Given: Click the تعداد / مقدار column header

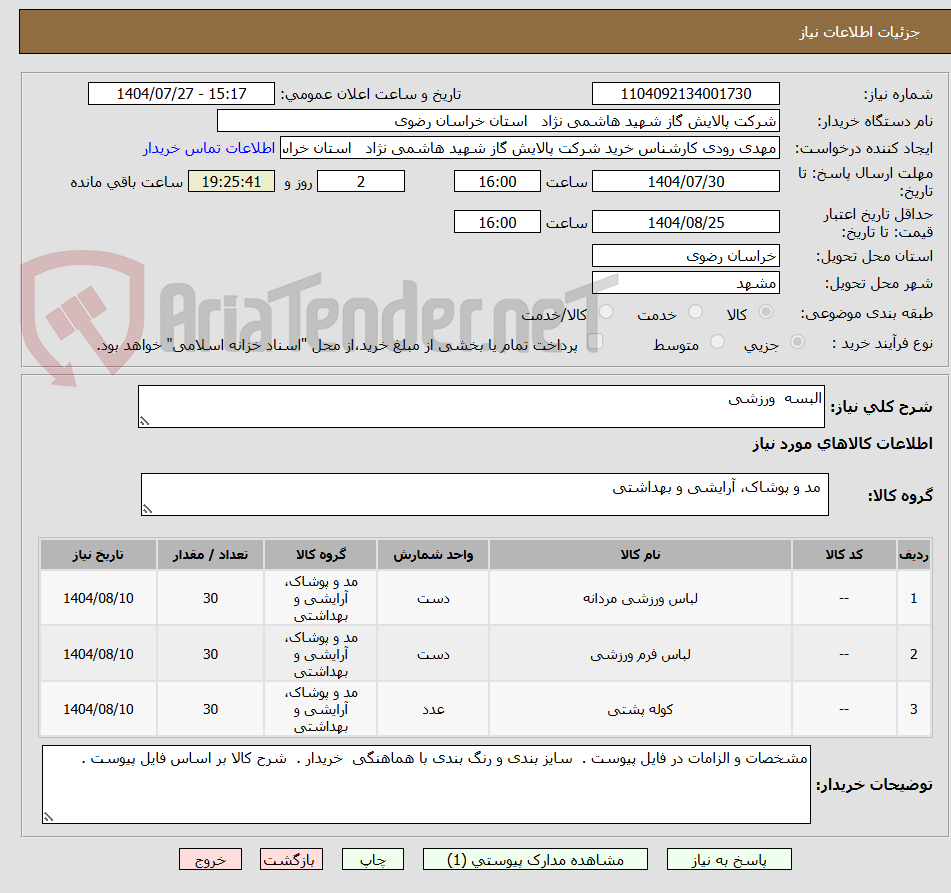Looking at the screenshot, I should pyautogui.click(x=210, y=554).
